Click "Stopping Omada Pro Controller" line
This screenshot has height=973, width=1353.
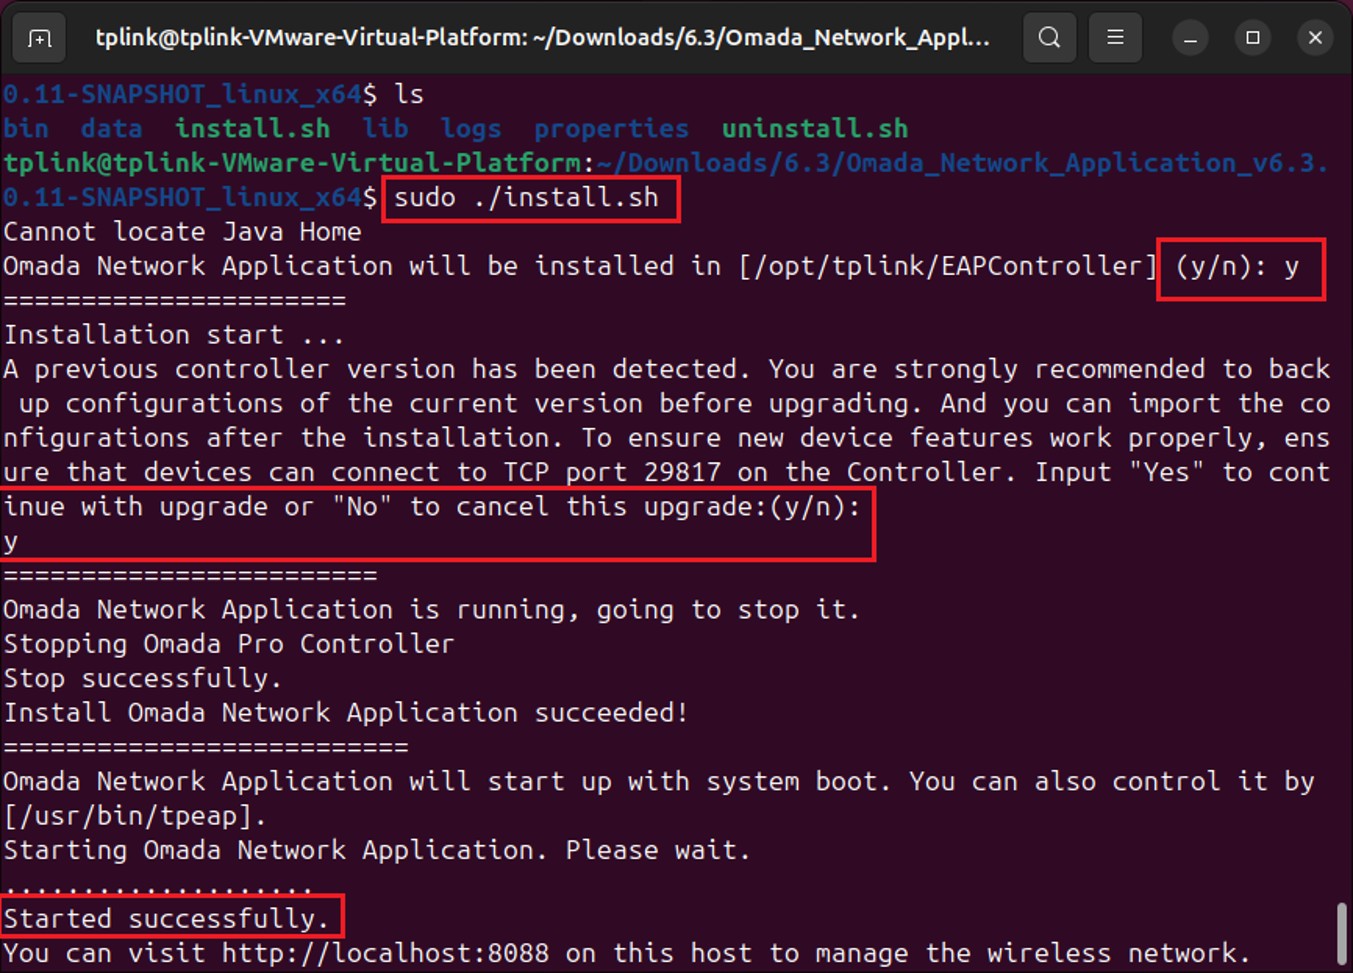coord(228,644)
